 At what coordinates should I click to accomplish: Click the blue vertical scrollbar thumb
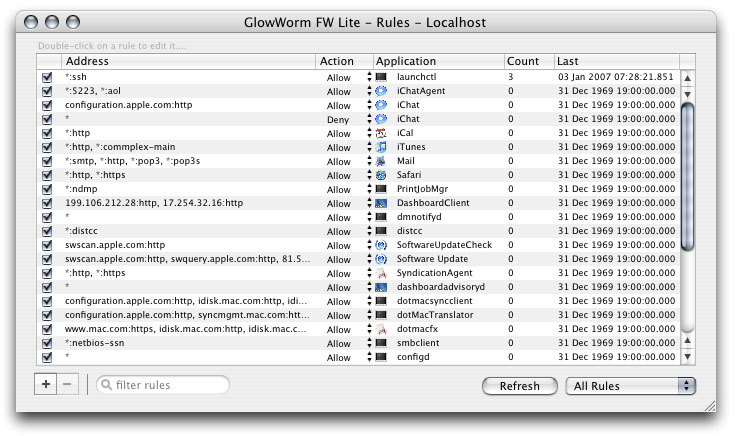[688, 177]
